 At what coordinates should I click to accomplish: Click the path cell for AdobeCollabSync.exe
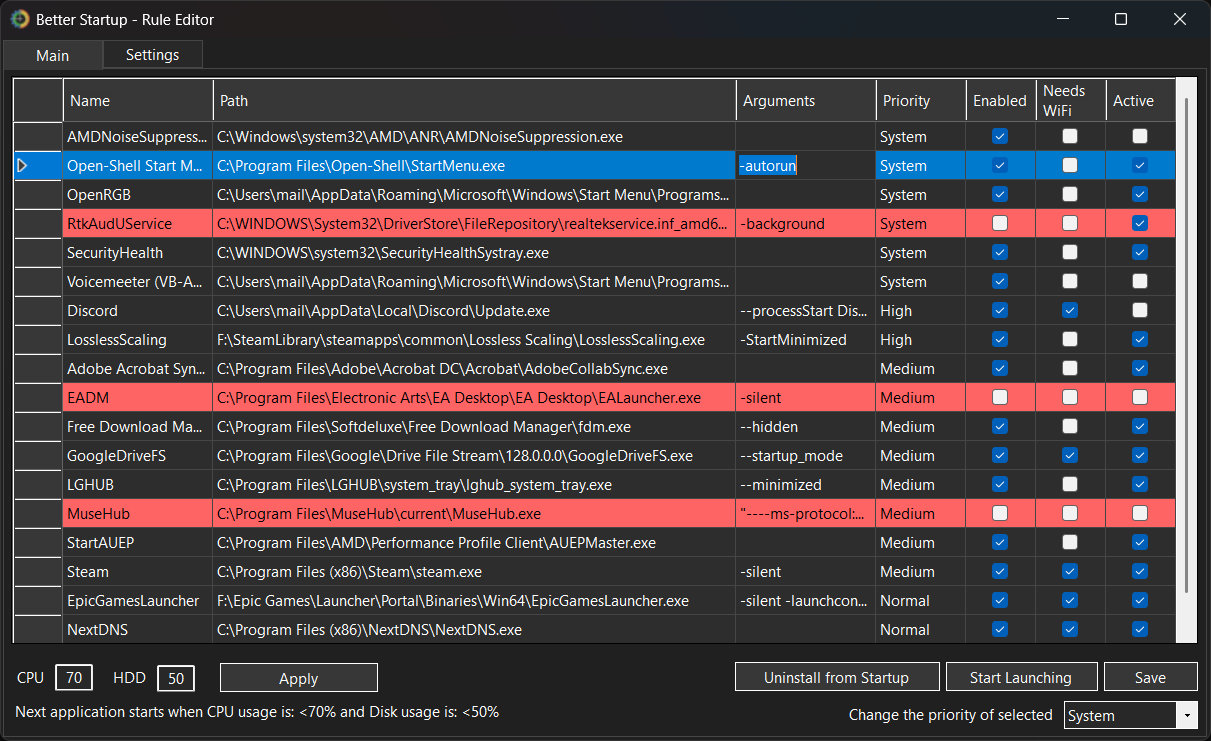coord(474,369)
